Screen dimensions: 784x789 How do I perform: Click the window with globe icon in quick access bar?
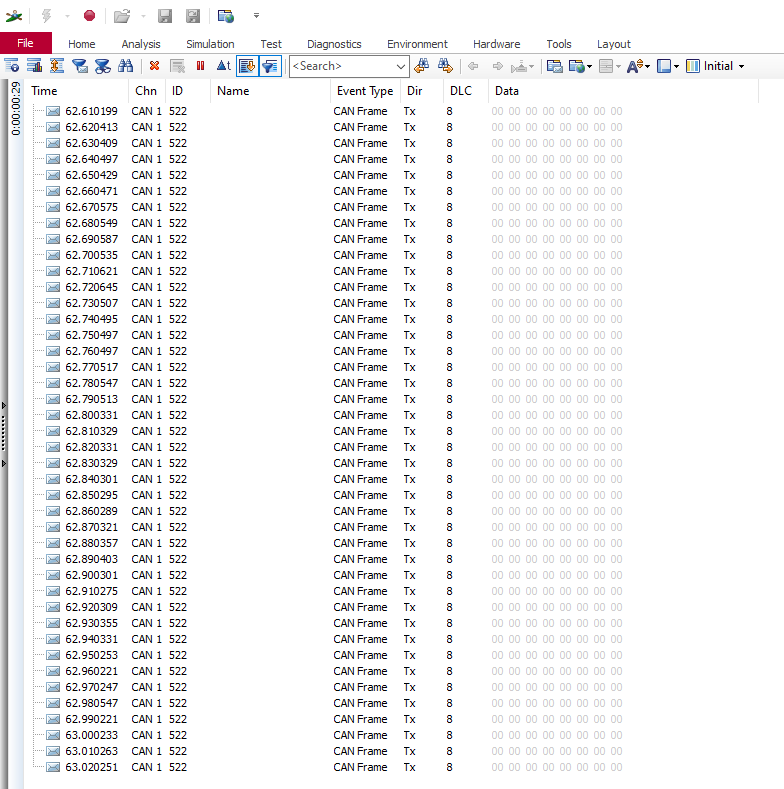[226, 16]
